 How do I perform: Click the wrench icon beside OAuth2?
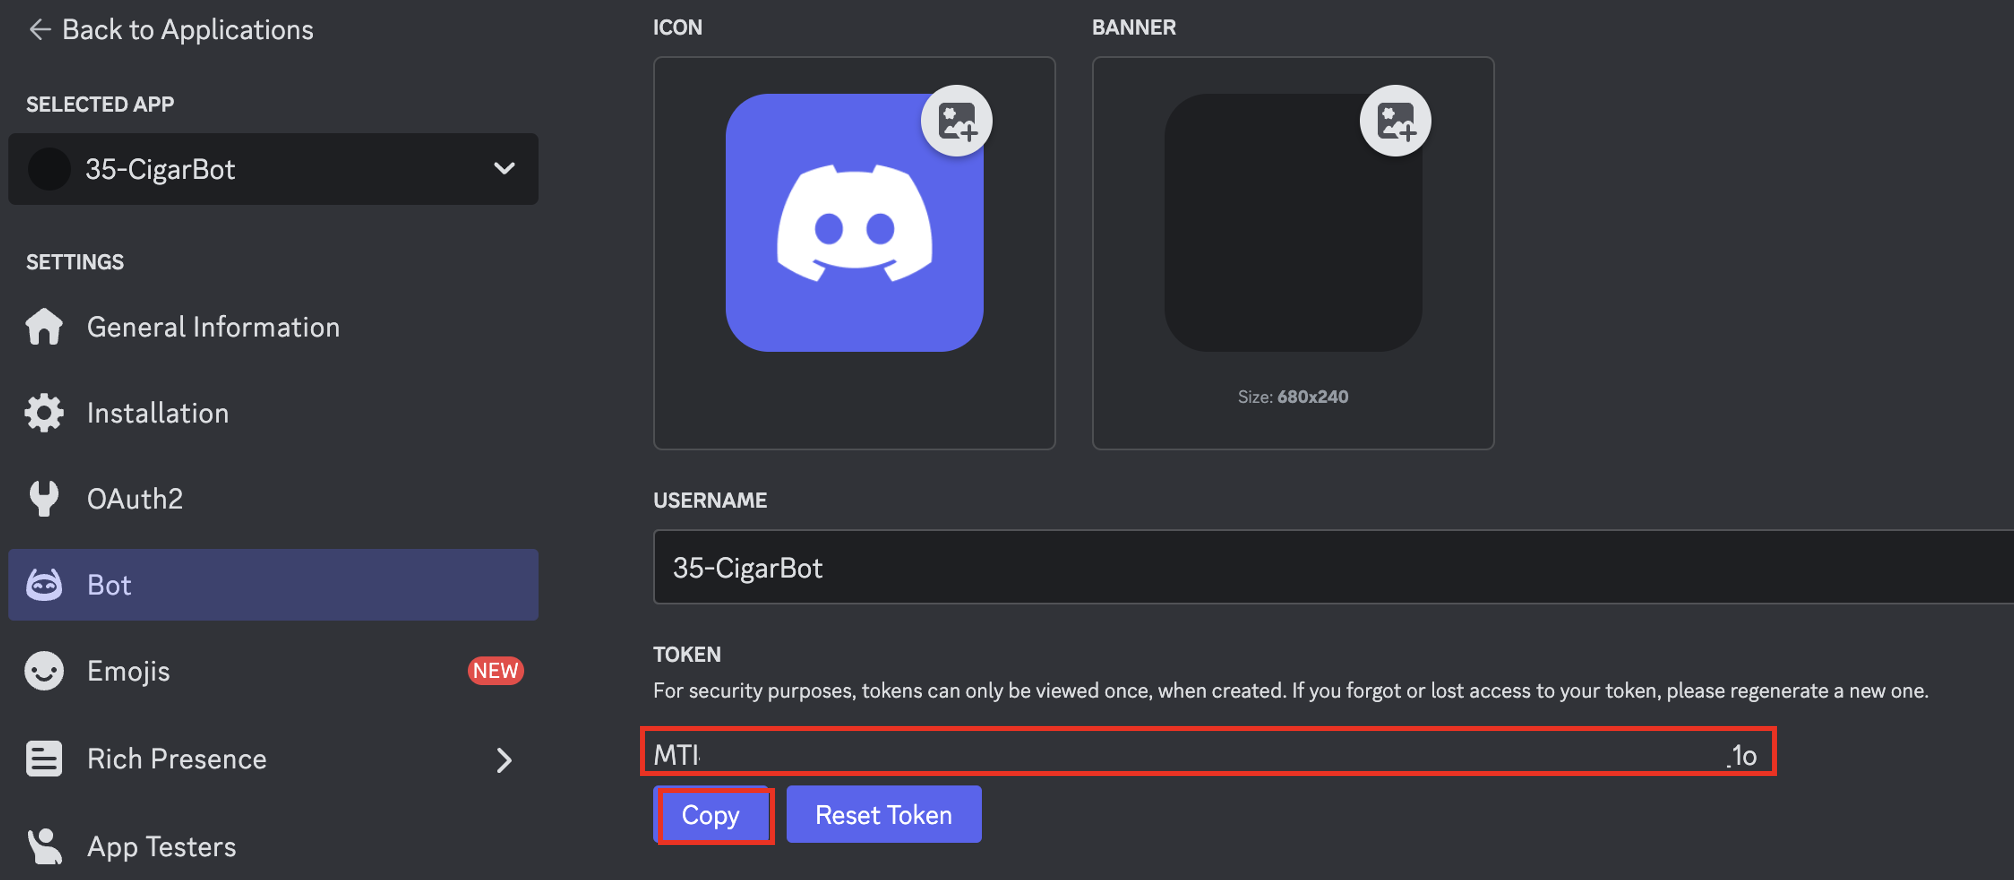(44, 499)
